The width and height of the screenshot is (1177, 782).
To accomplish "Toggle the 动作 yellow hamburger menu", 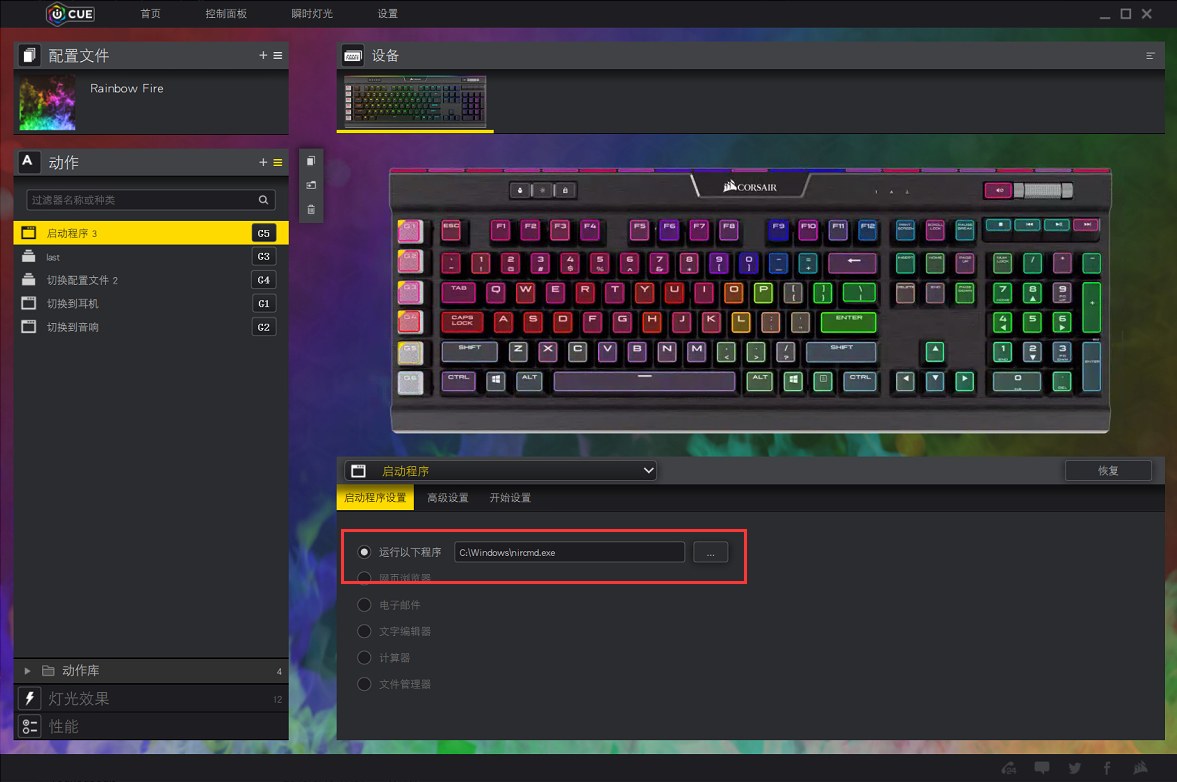I will [278, 162].
